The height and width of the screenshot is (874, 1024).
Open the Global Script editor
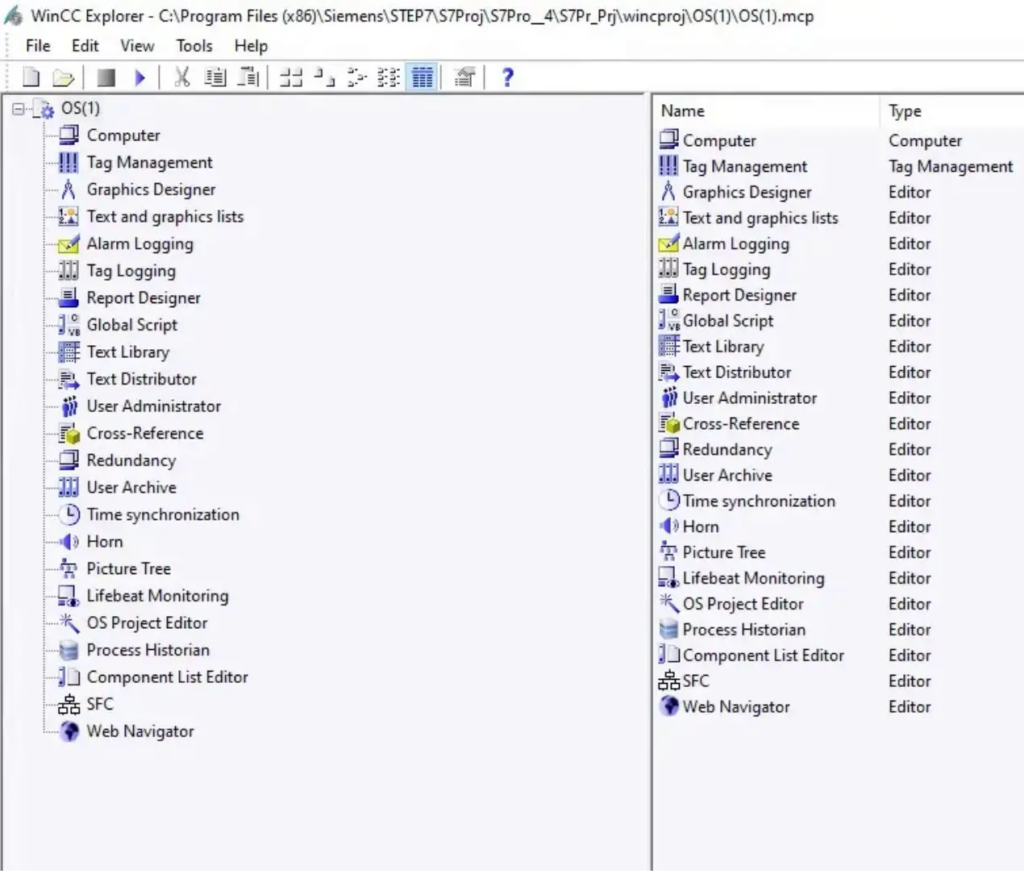(x=133, y=324)
